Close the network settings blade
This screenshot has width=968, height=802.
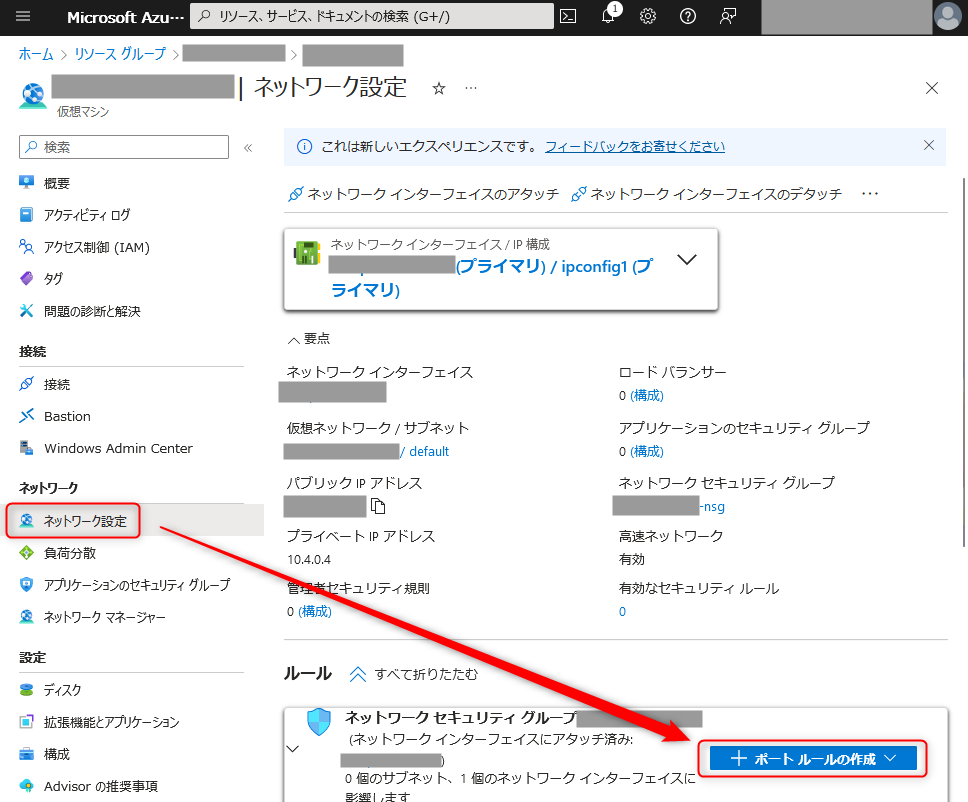[x=932, y=88]
